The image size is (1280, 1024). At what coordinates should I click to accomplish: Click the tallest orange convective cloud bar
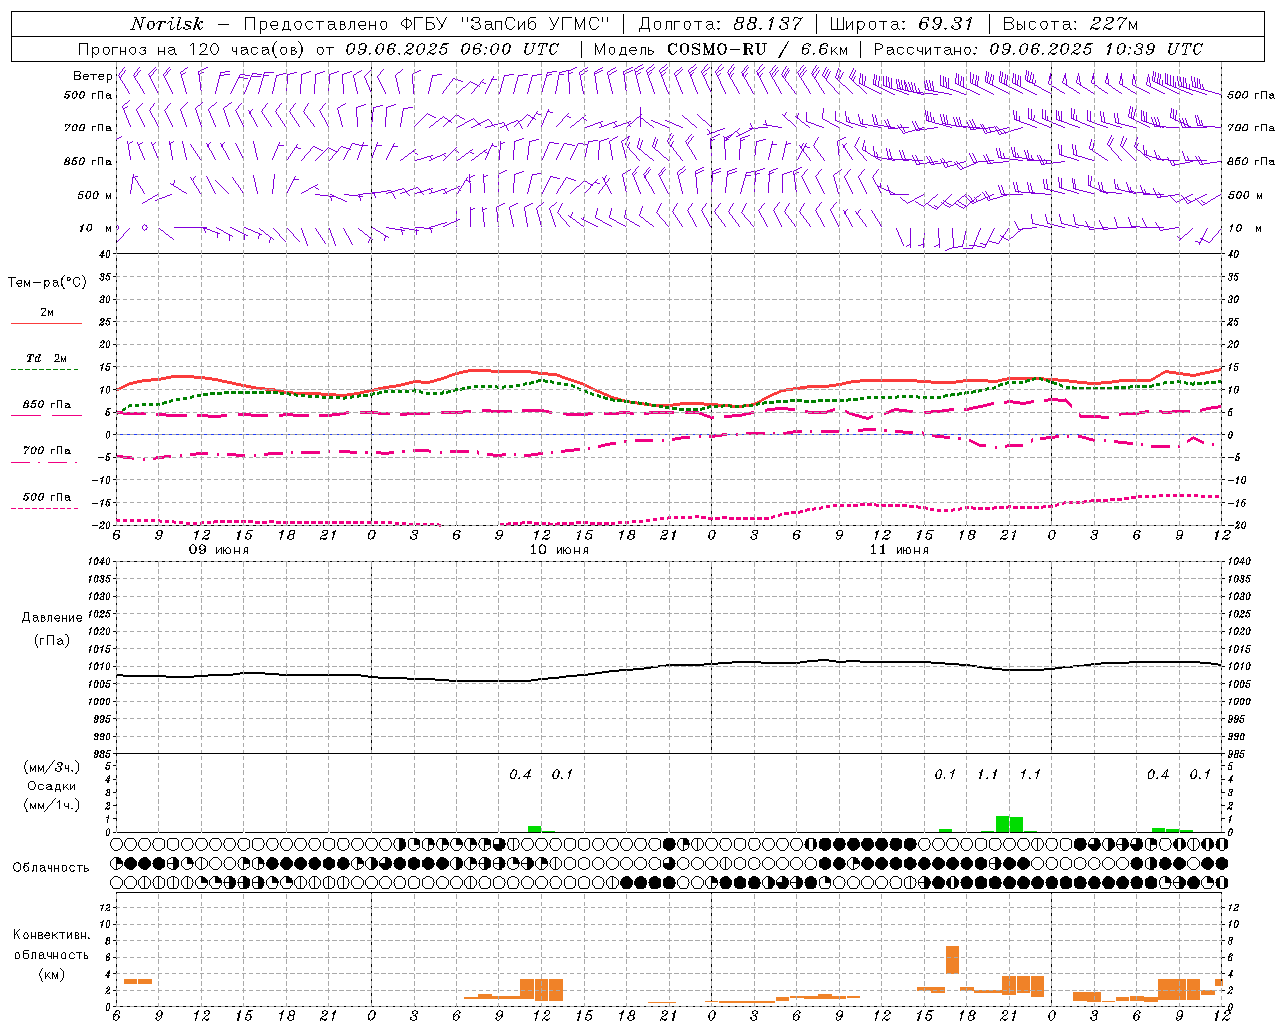952,960
